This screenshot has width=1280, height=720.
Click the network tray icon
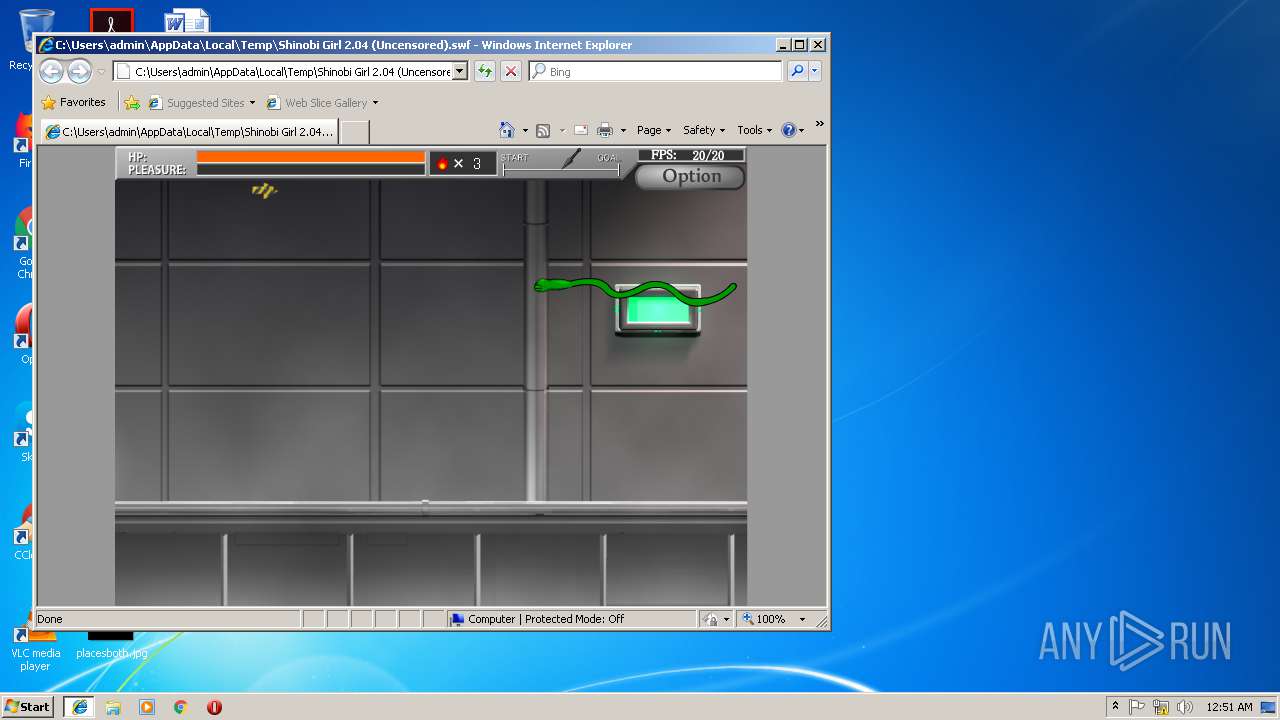[x=1161, y=706]
